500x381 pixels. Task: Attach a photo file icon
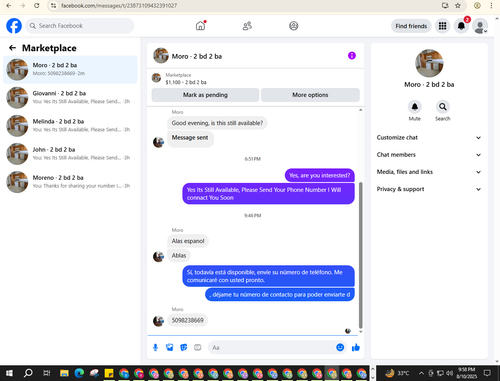170,348
